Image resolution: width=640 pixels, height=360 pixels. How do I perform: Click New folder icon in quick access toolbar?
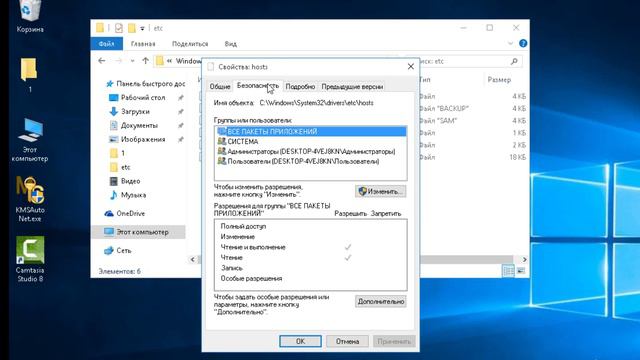tap(131, 28)
